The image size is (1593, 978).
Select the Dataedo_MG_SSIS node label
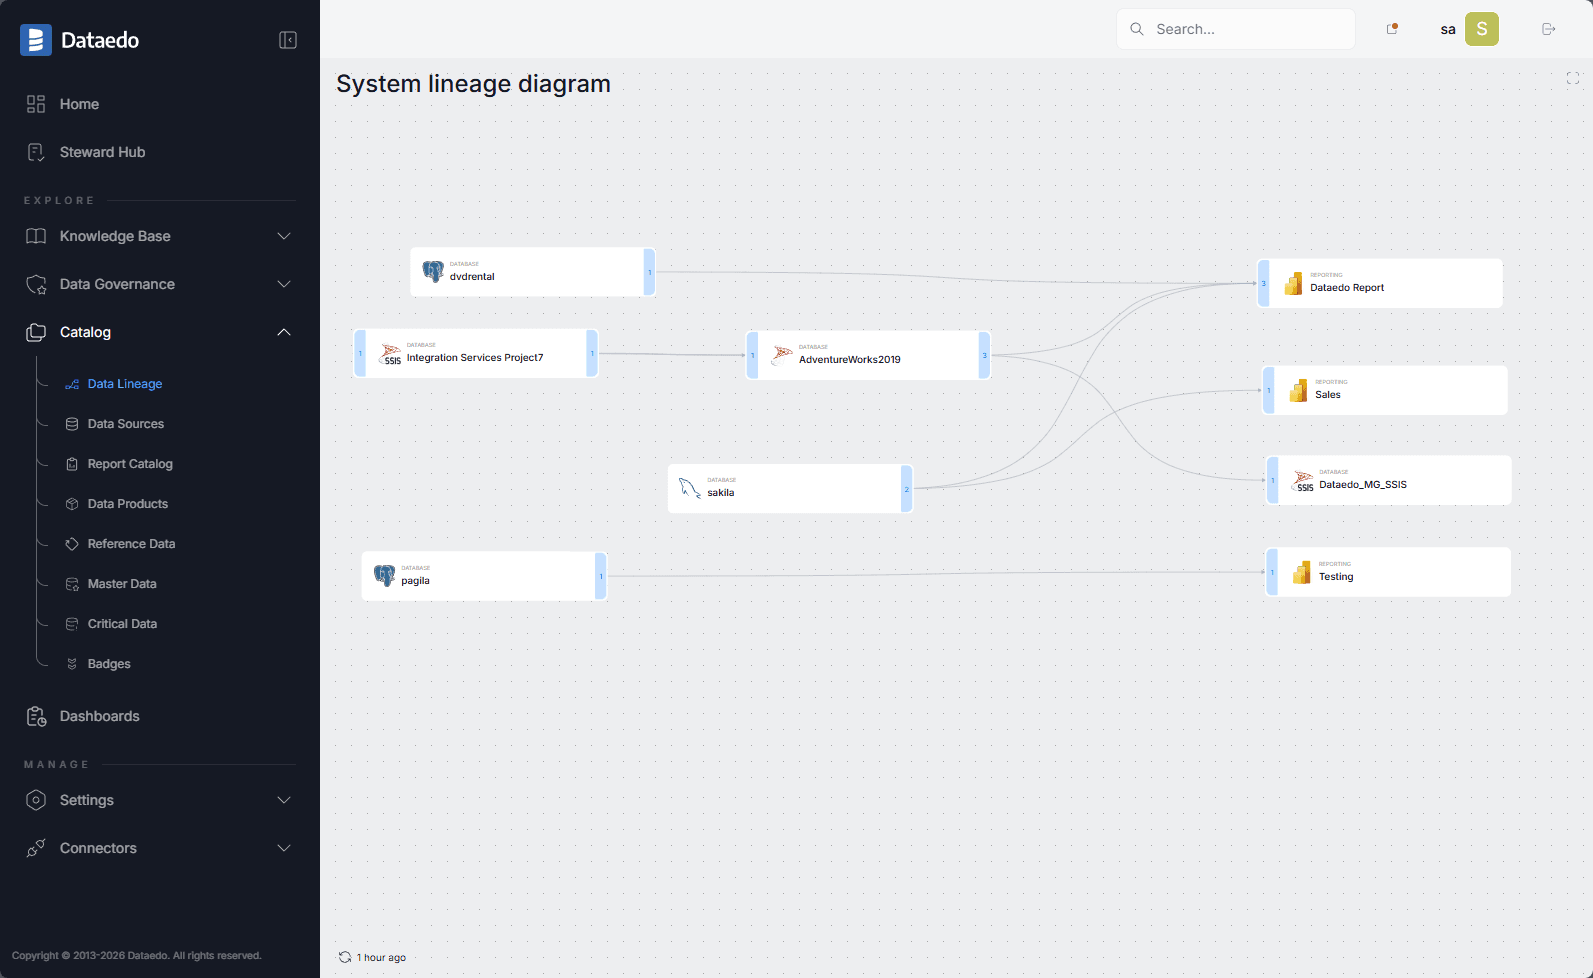(1363, 485)
